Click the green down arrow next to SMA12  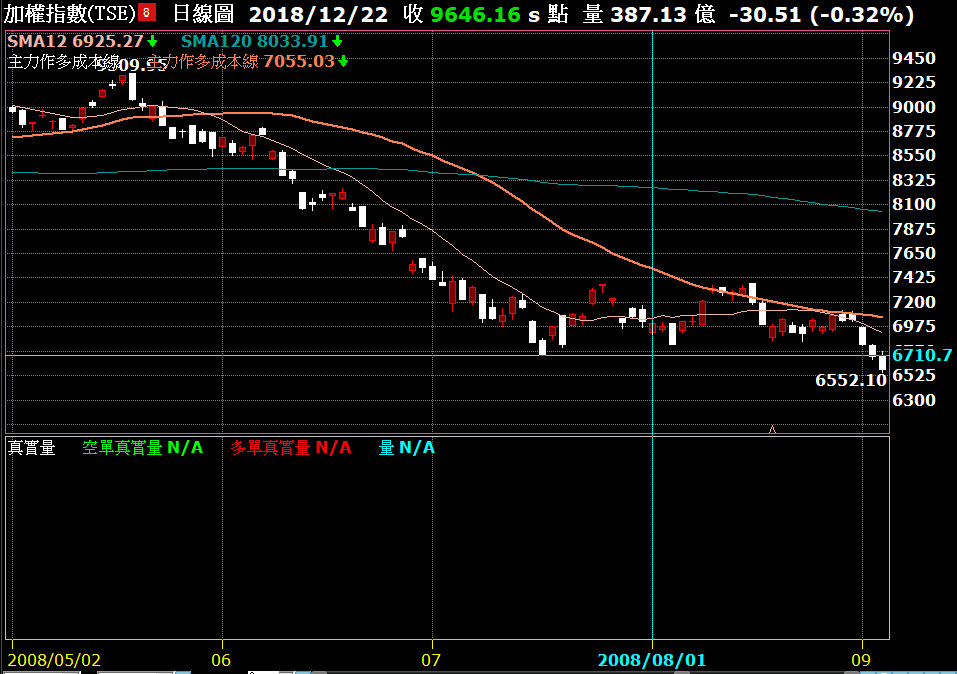(x=153, y=42)
